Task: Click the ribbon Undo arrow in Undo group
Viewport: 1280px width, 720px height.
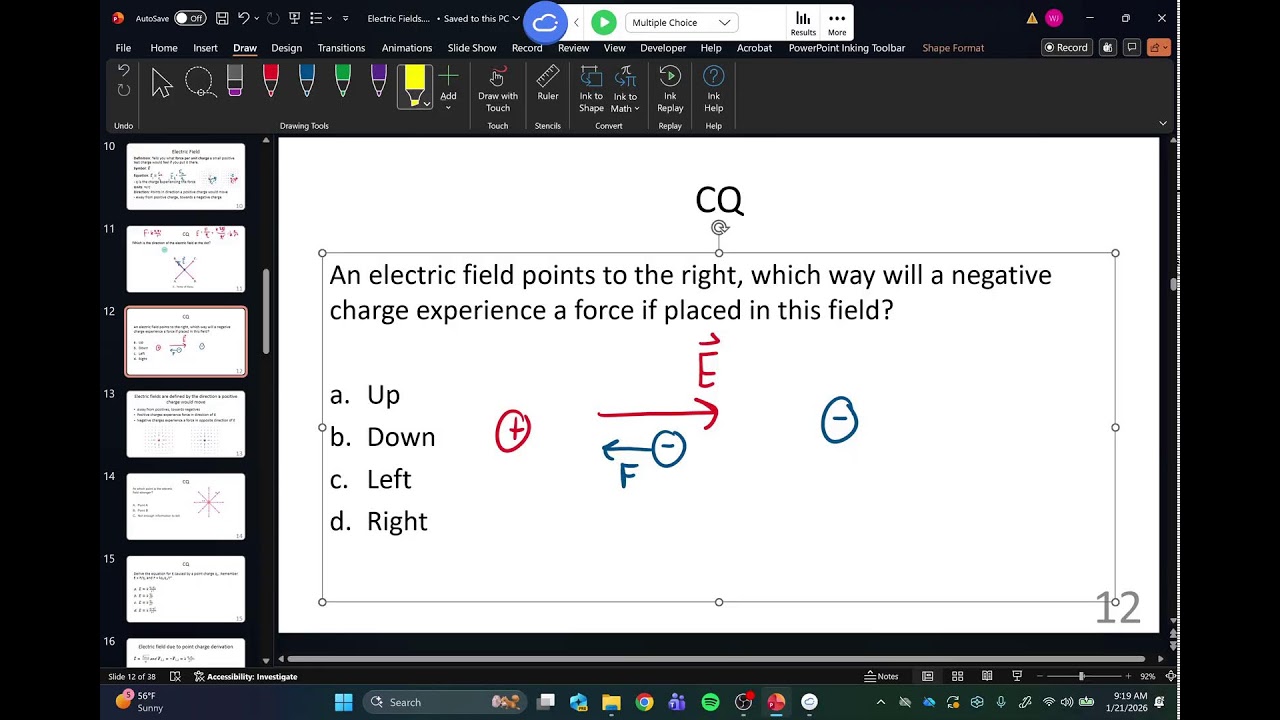Action: pos(124,70)
